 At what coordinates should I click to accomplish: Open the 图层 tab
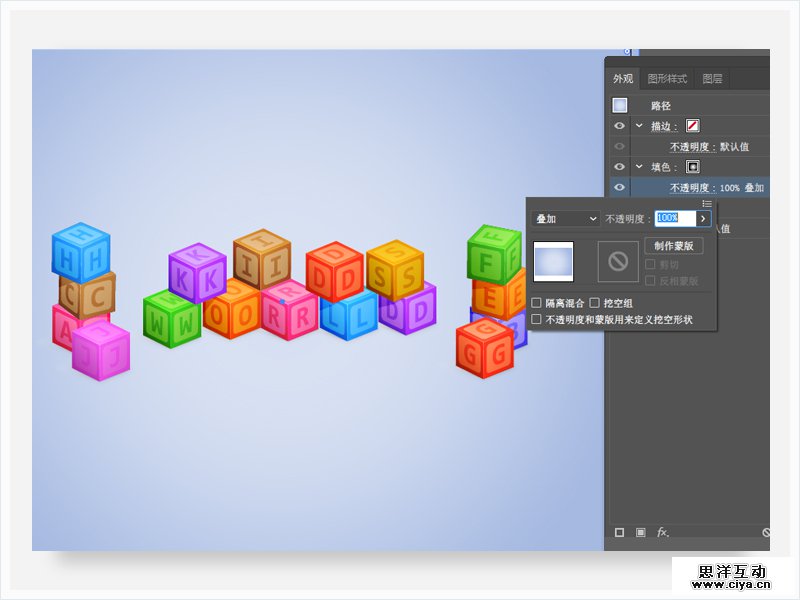pyautogui.click(x=712, y=79)
